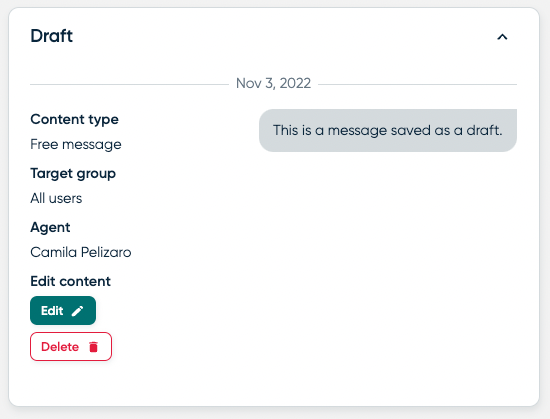Click the Edit button text
The width and height of the screenshot is (550, 419).
point(52,311)
